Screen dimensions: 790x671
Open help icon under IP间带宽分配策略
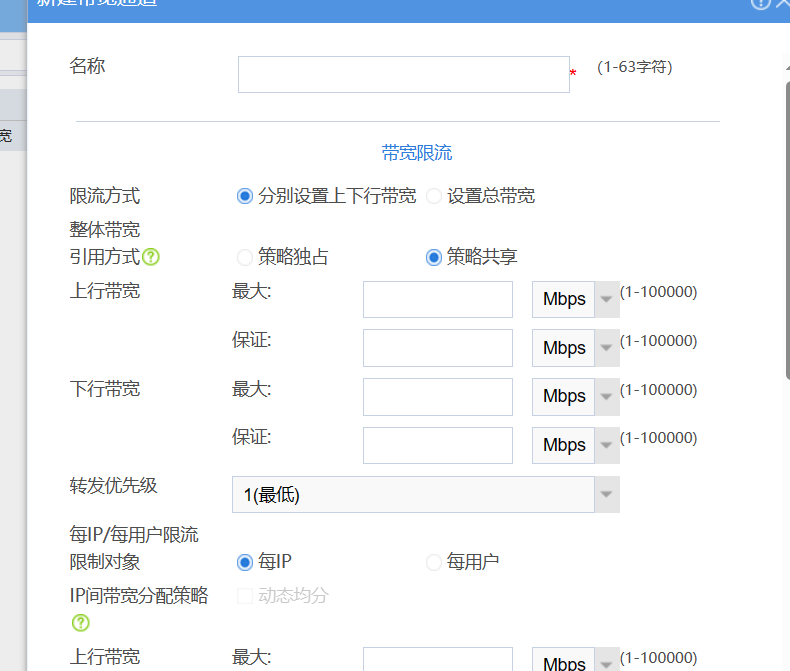tap(81, 623)
